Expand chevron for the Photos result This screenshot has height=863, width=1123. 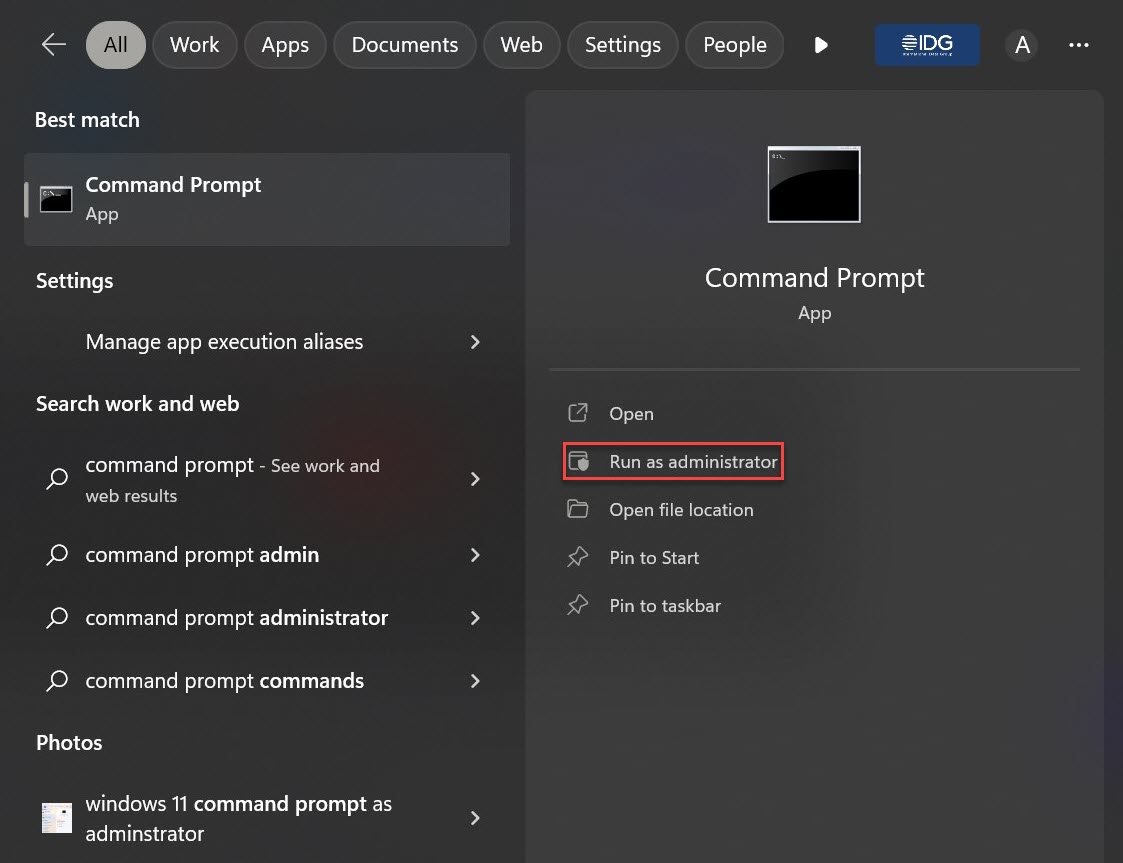coord(475,819)
